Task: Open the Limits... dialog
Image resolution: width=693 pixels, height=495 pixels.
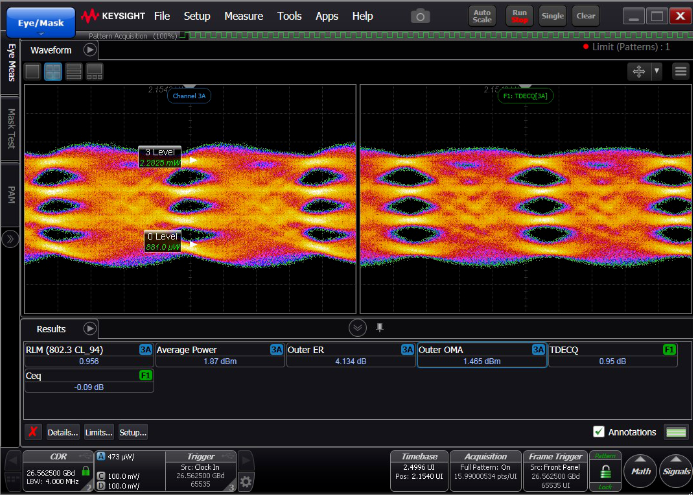Action: pyautogui.click(x=99, y=432)
